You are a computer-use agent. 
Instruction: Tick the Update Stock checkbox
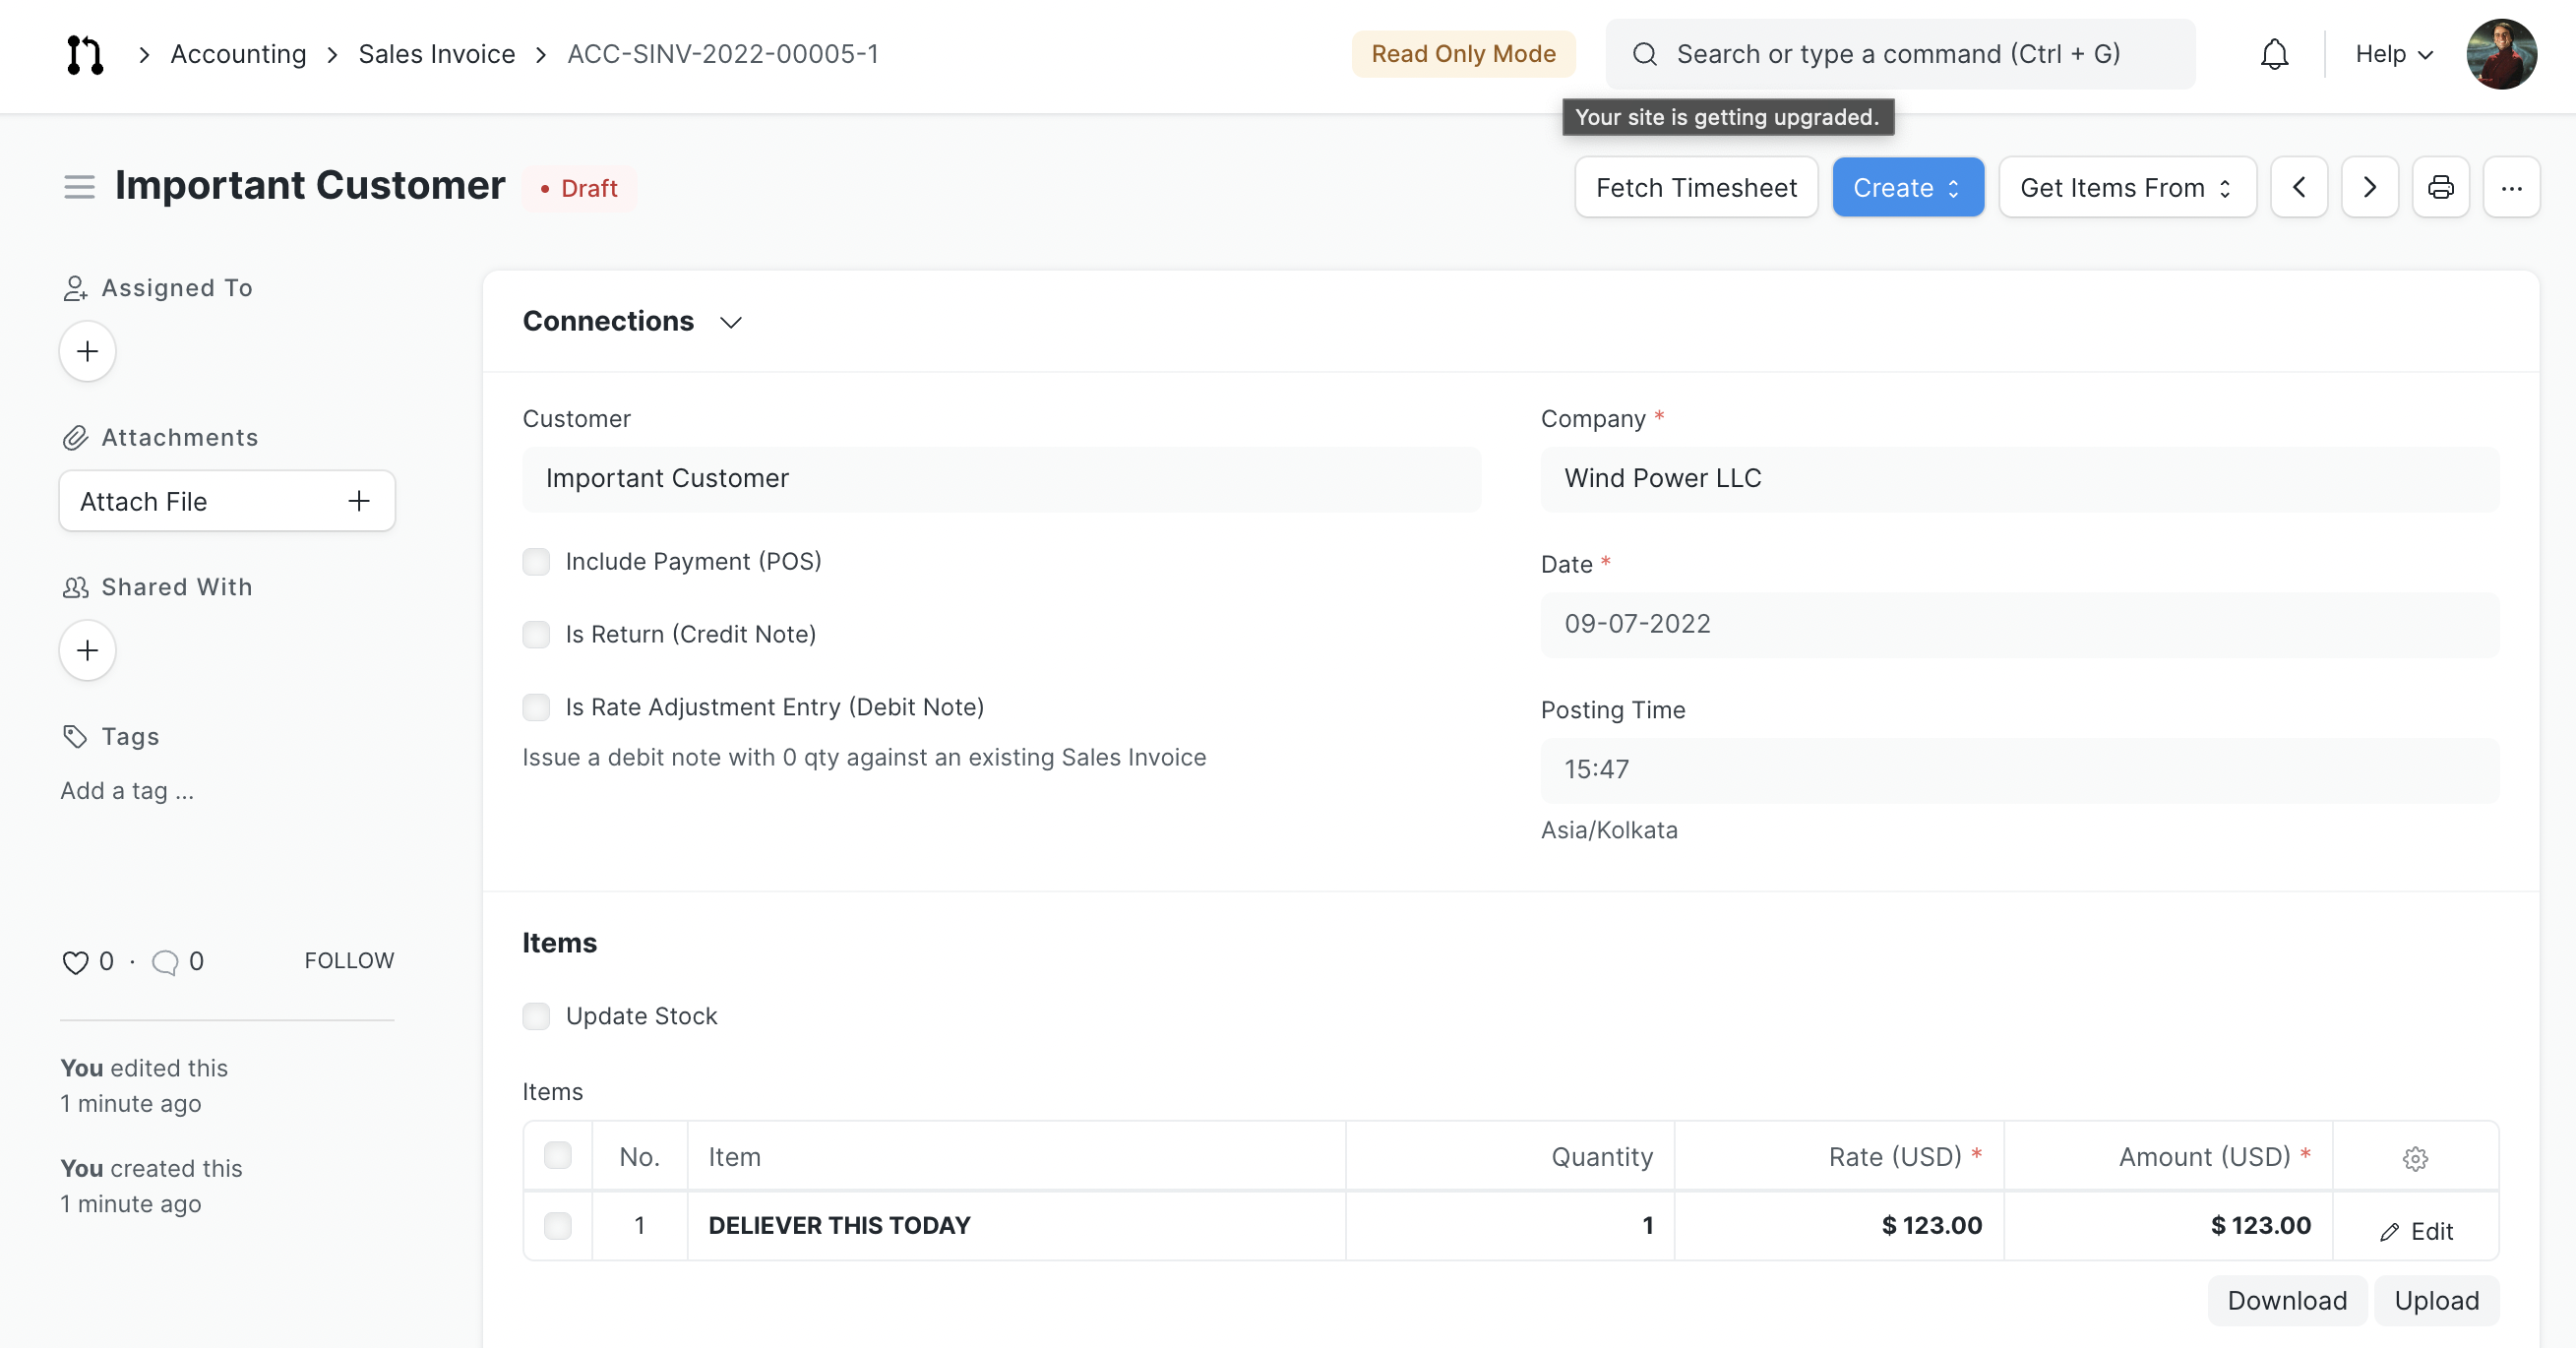point(536,1017)
